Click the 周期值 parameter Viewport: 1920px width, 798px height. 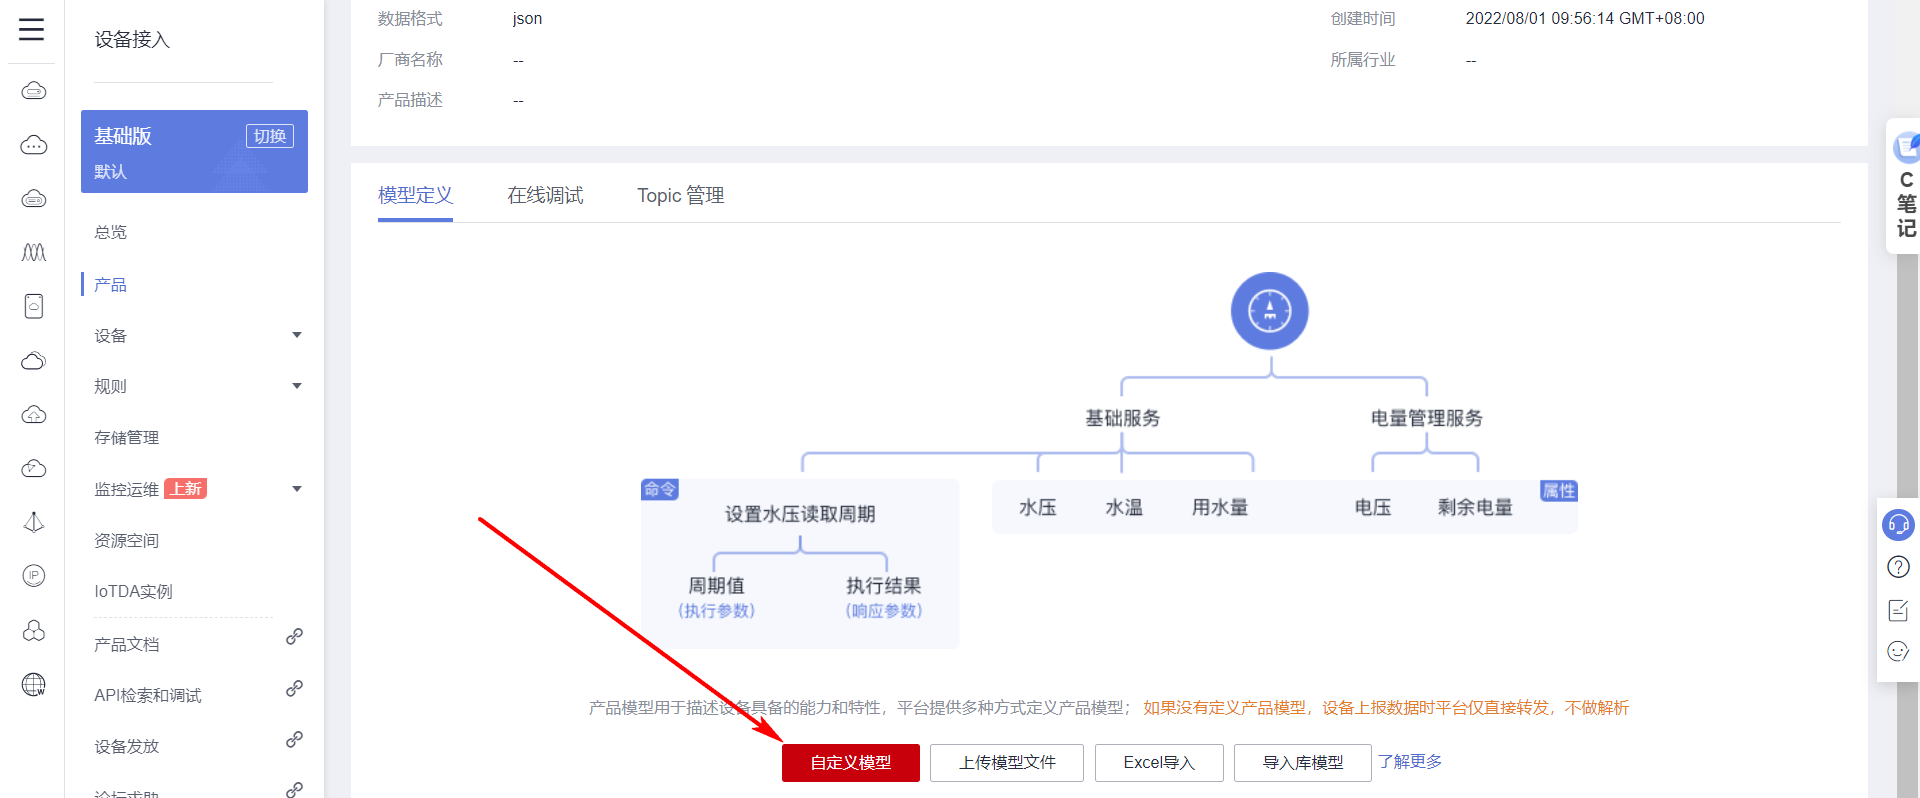coord(716,586)
